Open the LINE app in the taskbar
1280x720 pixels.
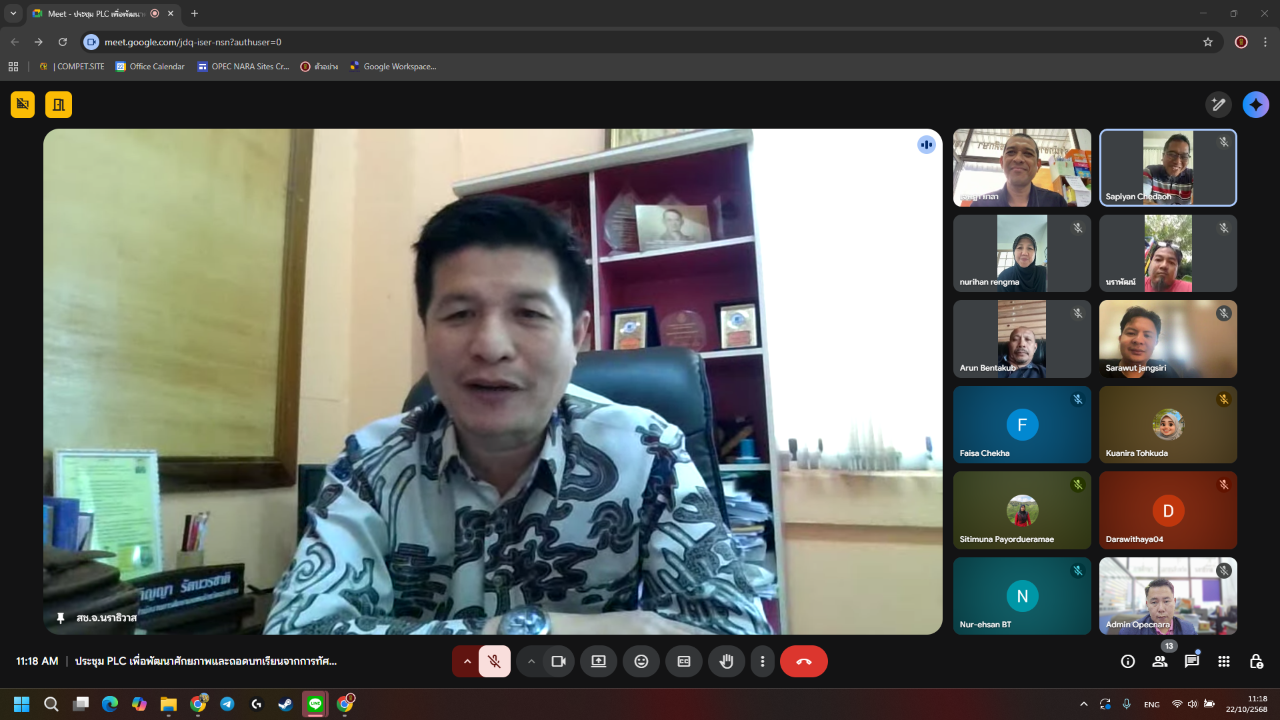(x=315, y=704)
